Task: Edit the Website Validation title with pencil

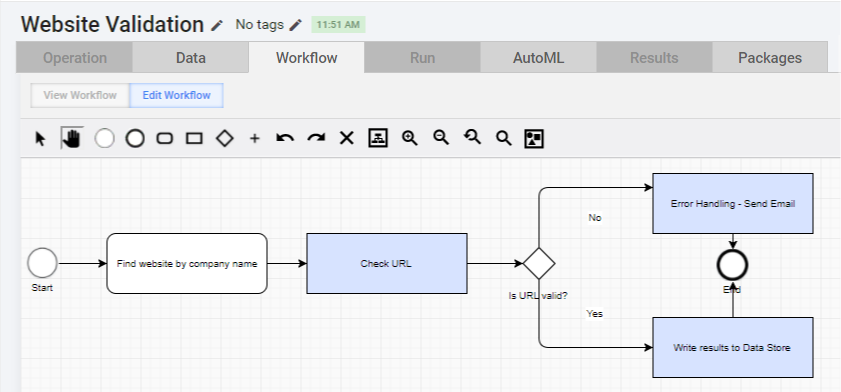Action: [217, 25]
